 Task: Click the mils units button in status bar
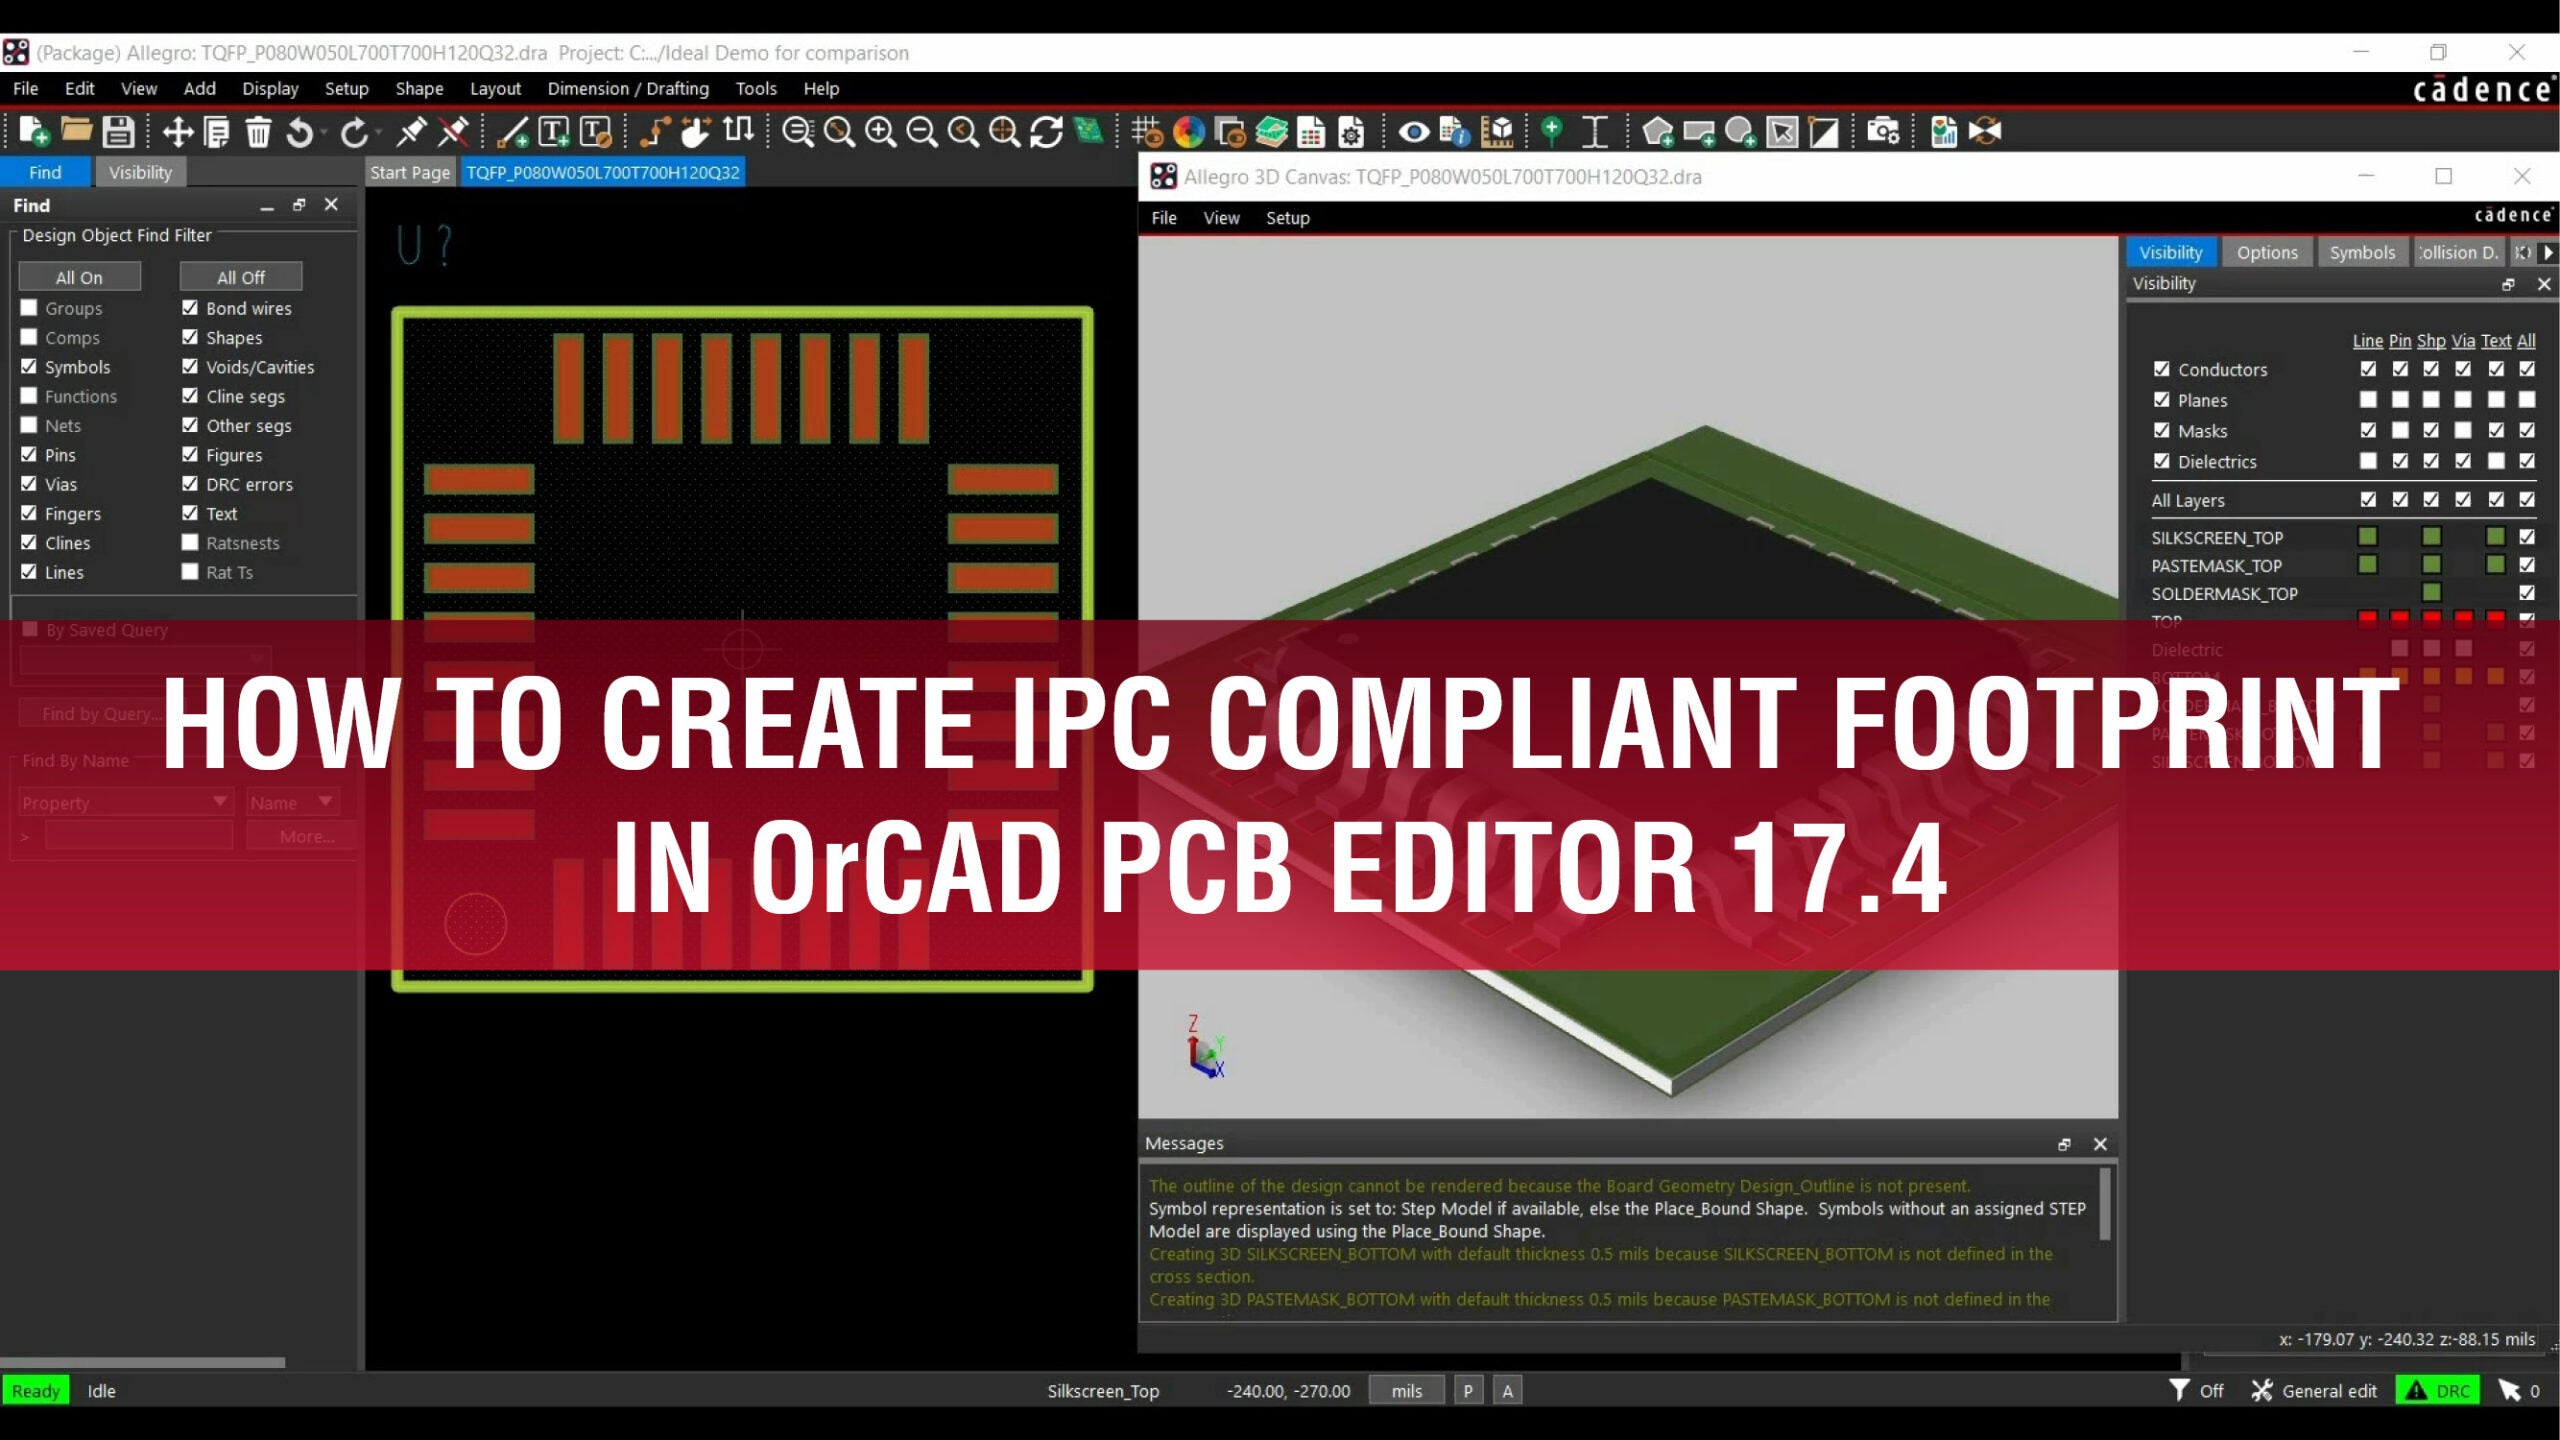[1406, 1391]
